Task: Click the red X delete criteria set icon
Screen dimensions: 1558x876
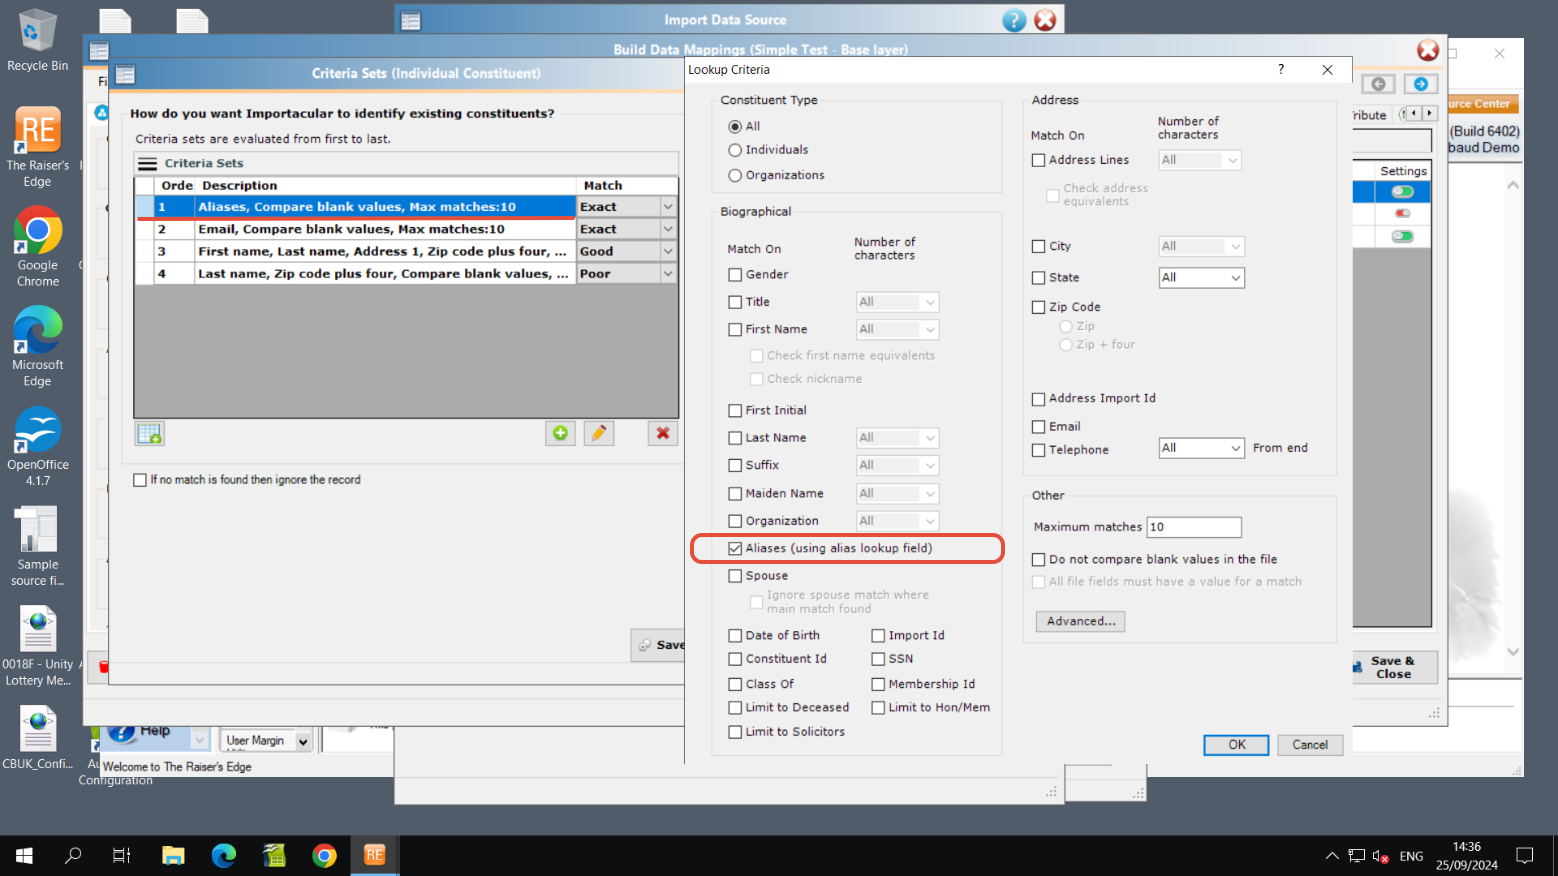Action: [x=662, y=433]
